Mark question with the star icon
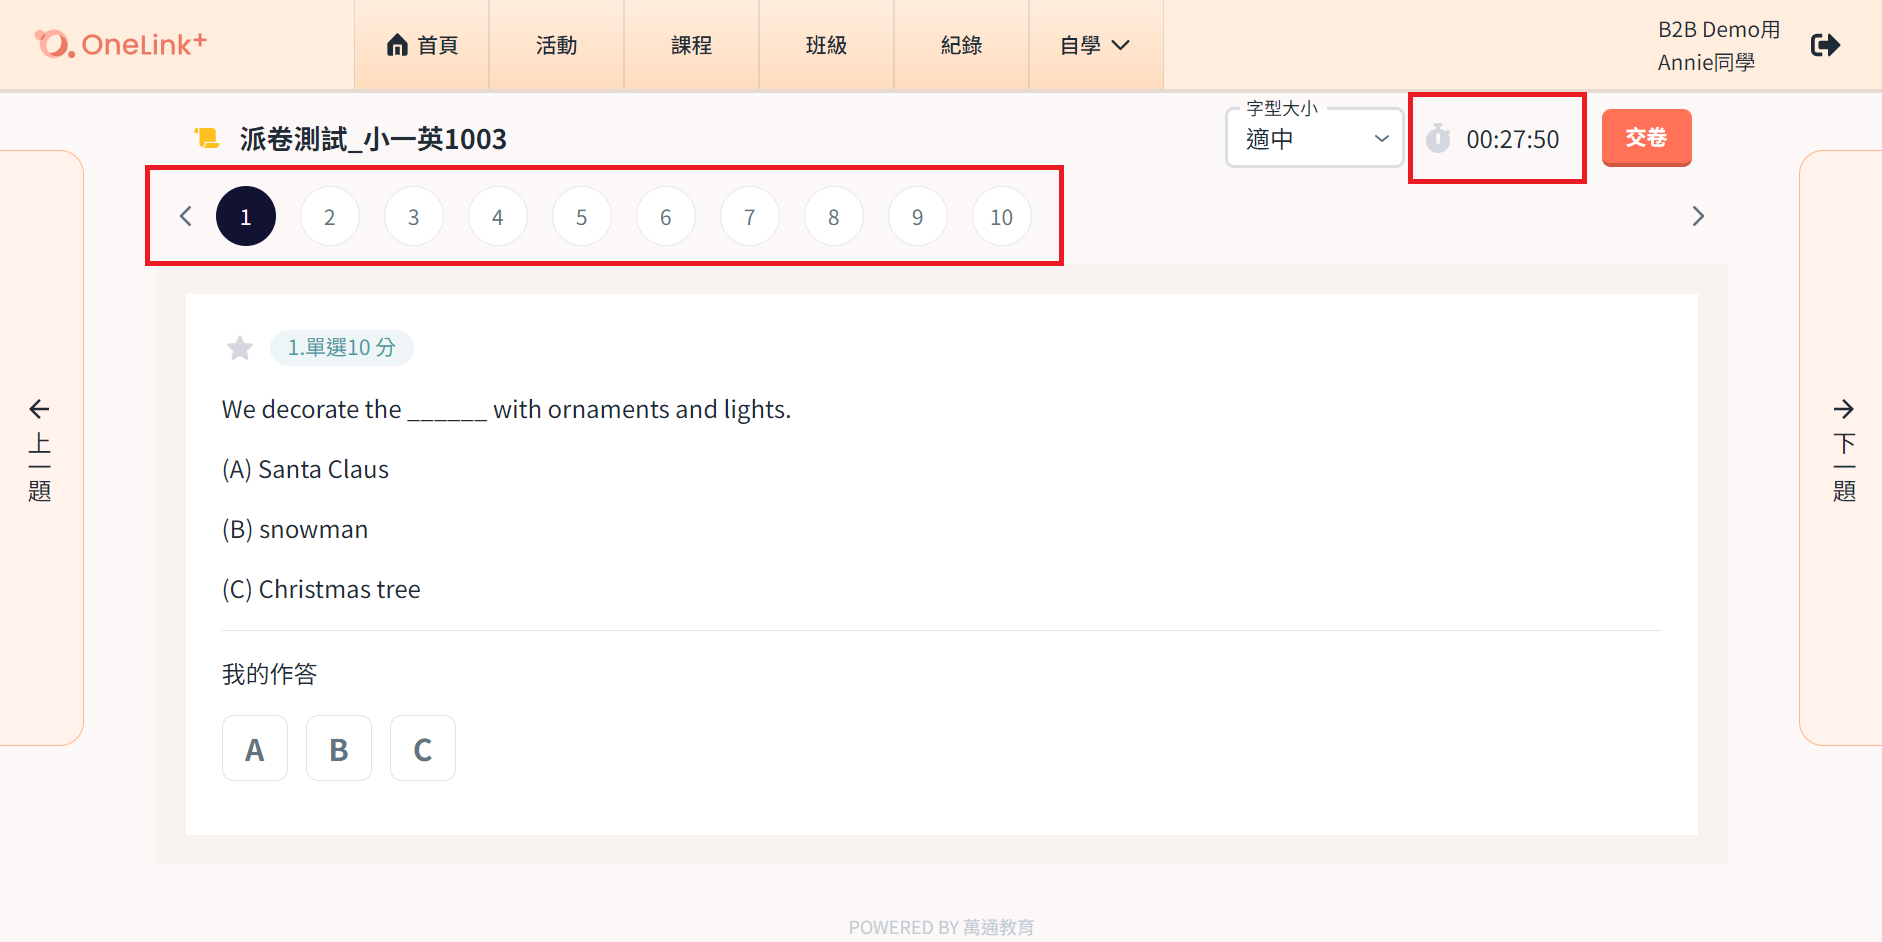The image size is (1882, 942). coord(240,348)
